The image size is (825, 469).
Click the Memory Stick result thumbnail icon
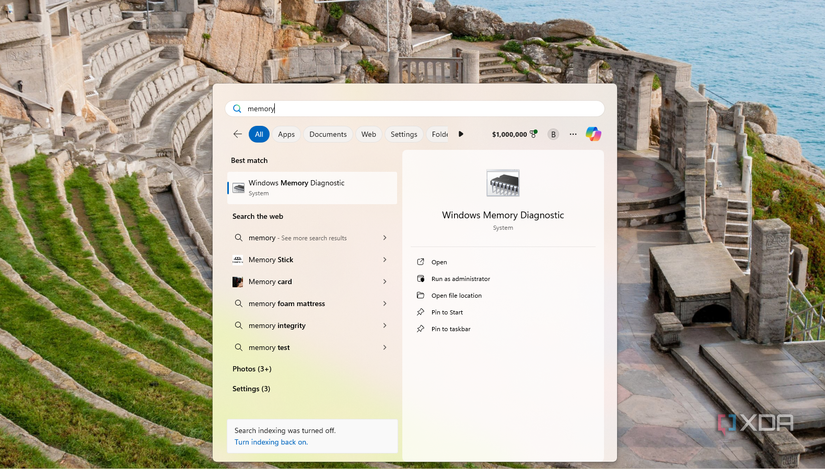[238, 260]
